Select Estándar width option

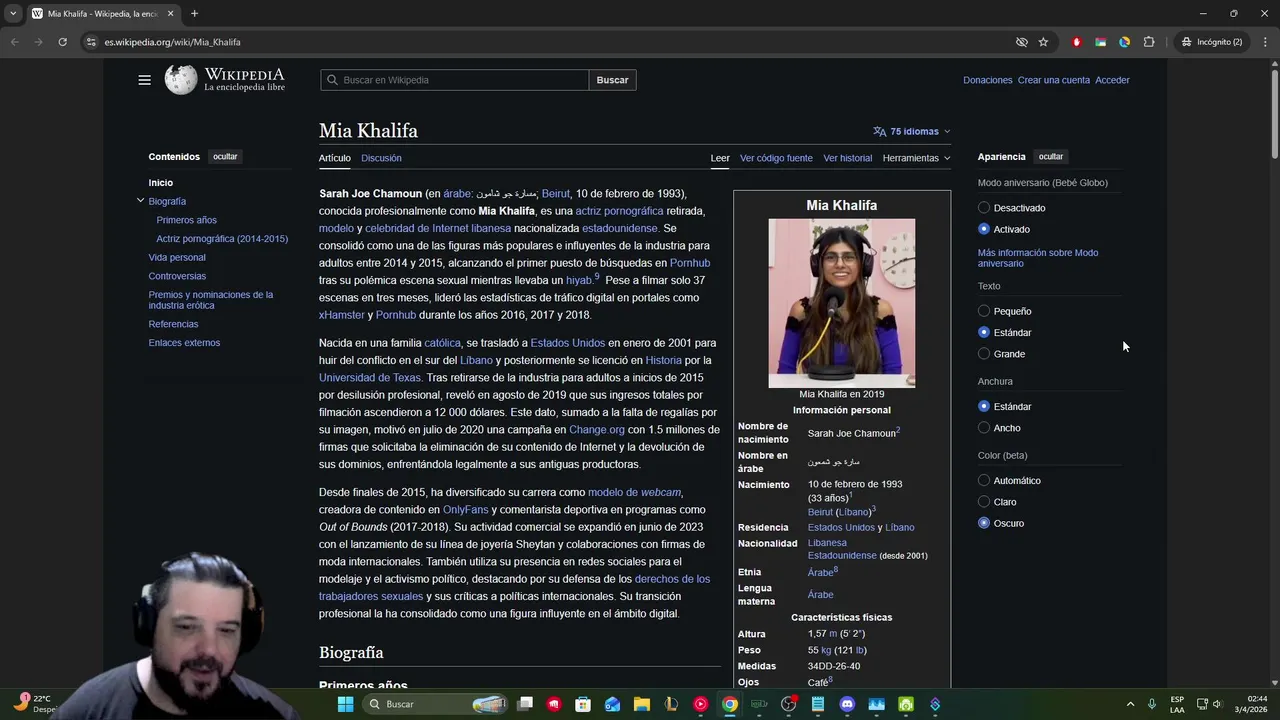pos(984,407)
